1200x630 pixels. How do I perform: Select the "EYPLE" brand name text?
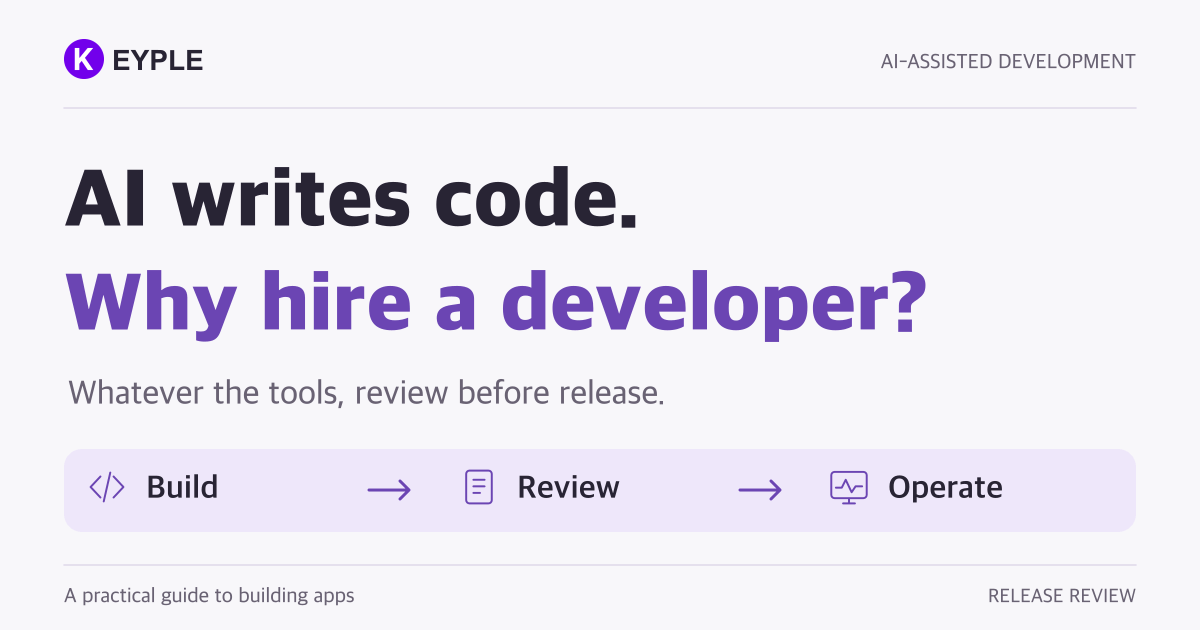click(x=158, y=61)
